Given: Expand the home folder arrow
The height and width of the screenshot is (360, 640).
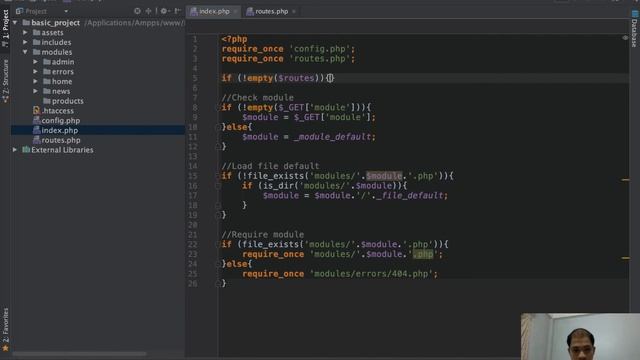Looking at the screenshot, I should 36,81.
